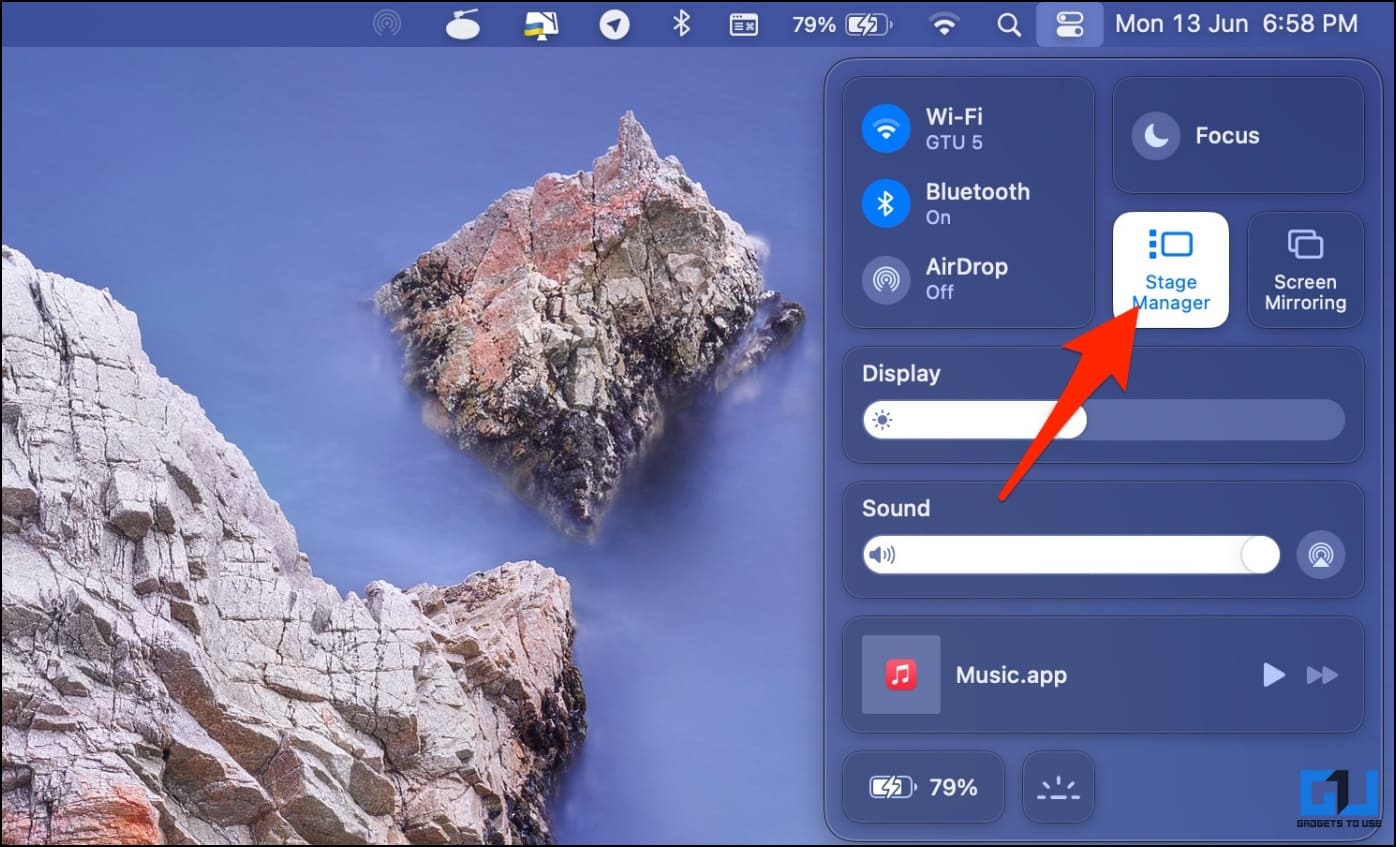Toggle AirDrop using its gray icon

885,279
